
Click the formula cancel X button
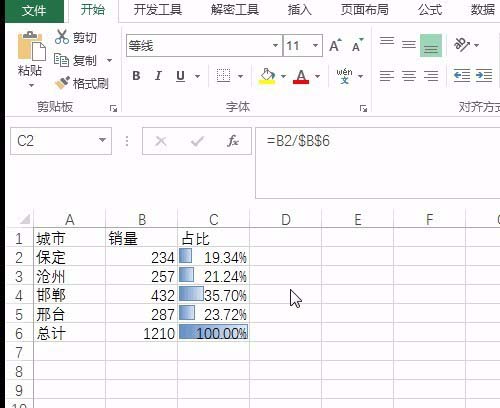click(161, 141)
